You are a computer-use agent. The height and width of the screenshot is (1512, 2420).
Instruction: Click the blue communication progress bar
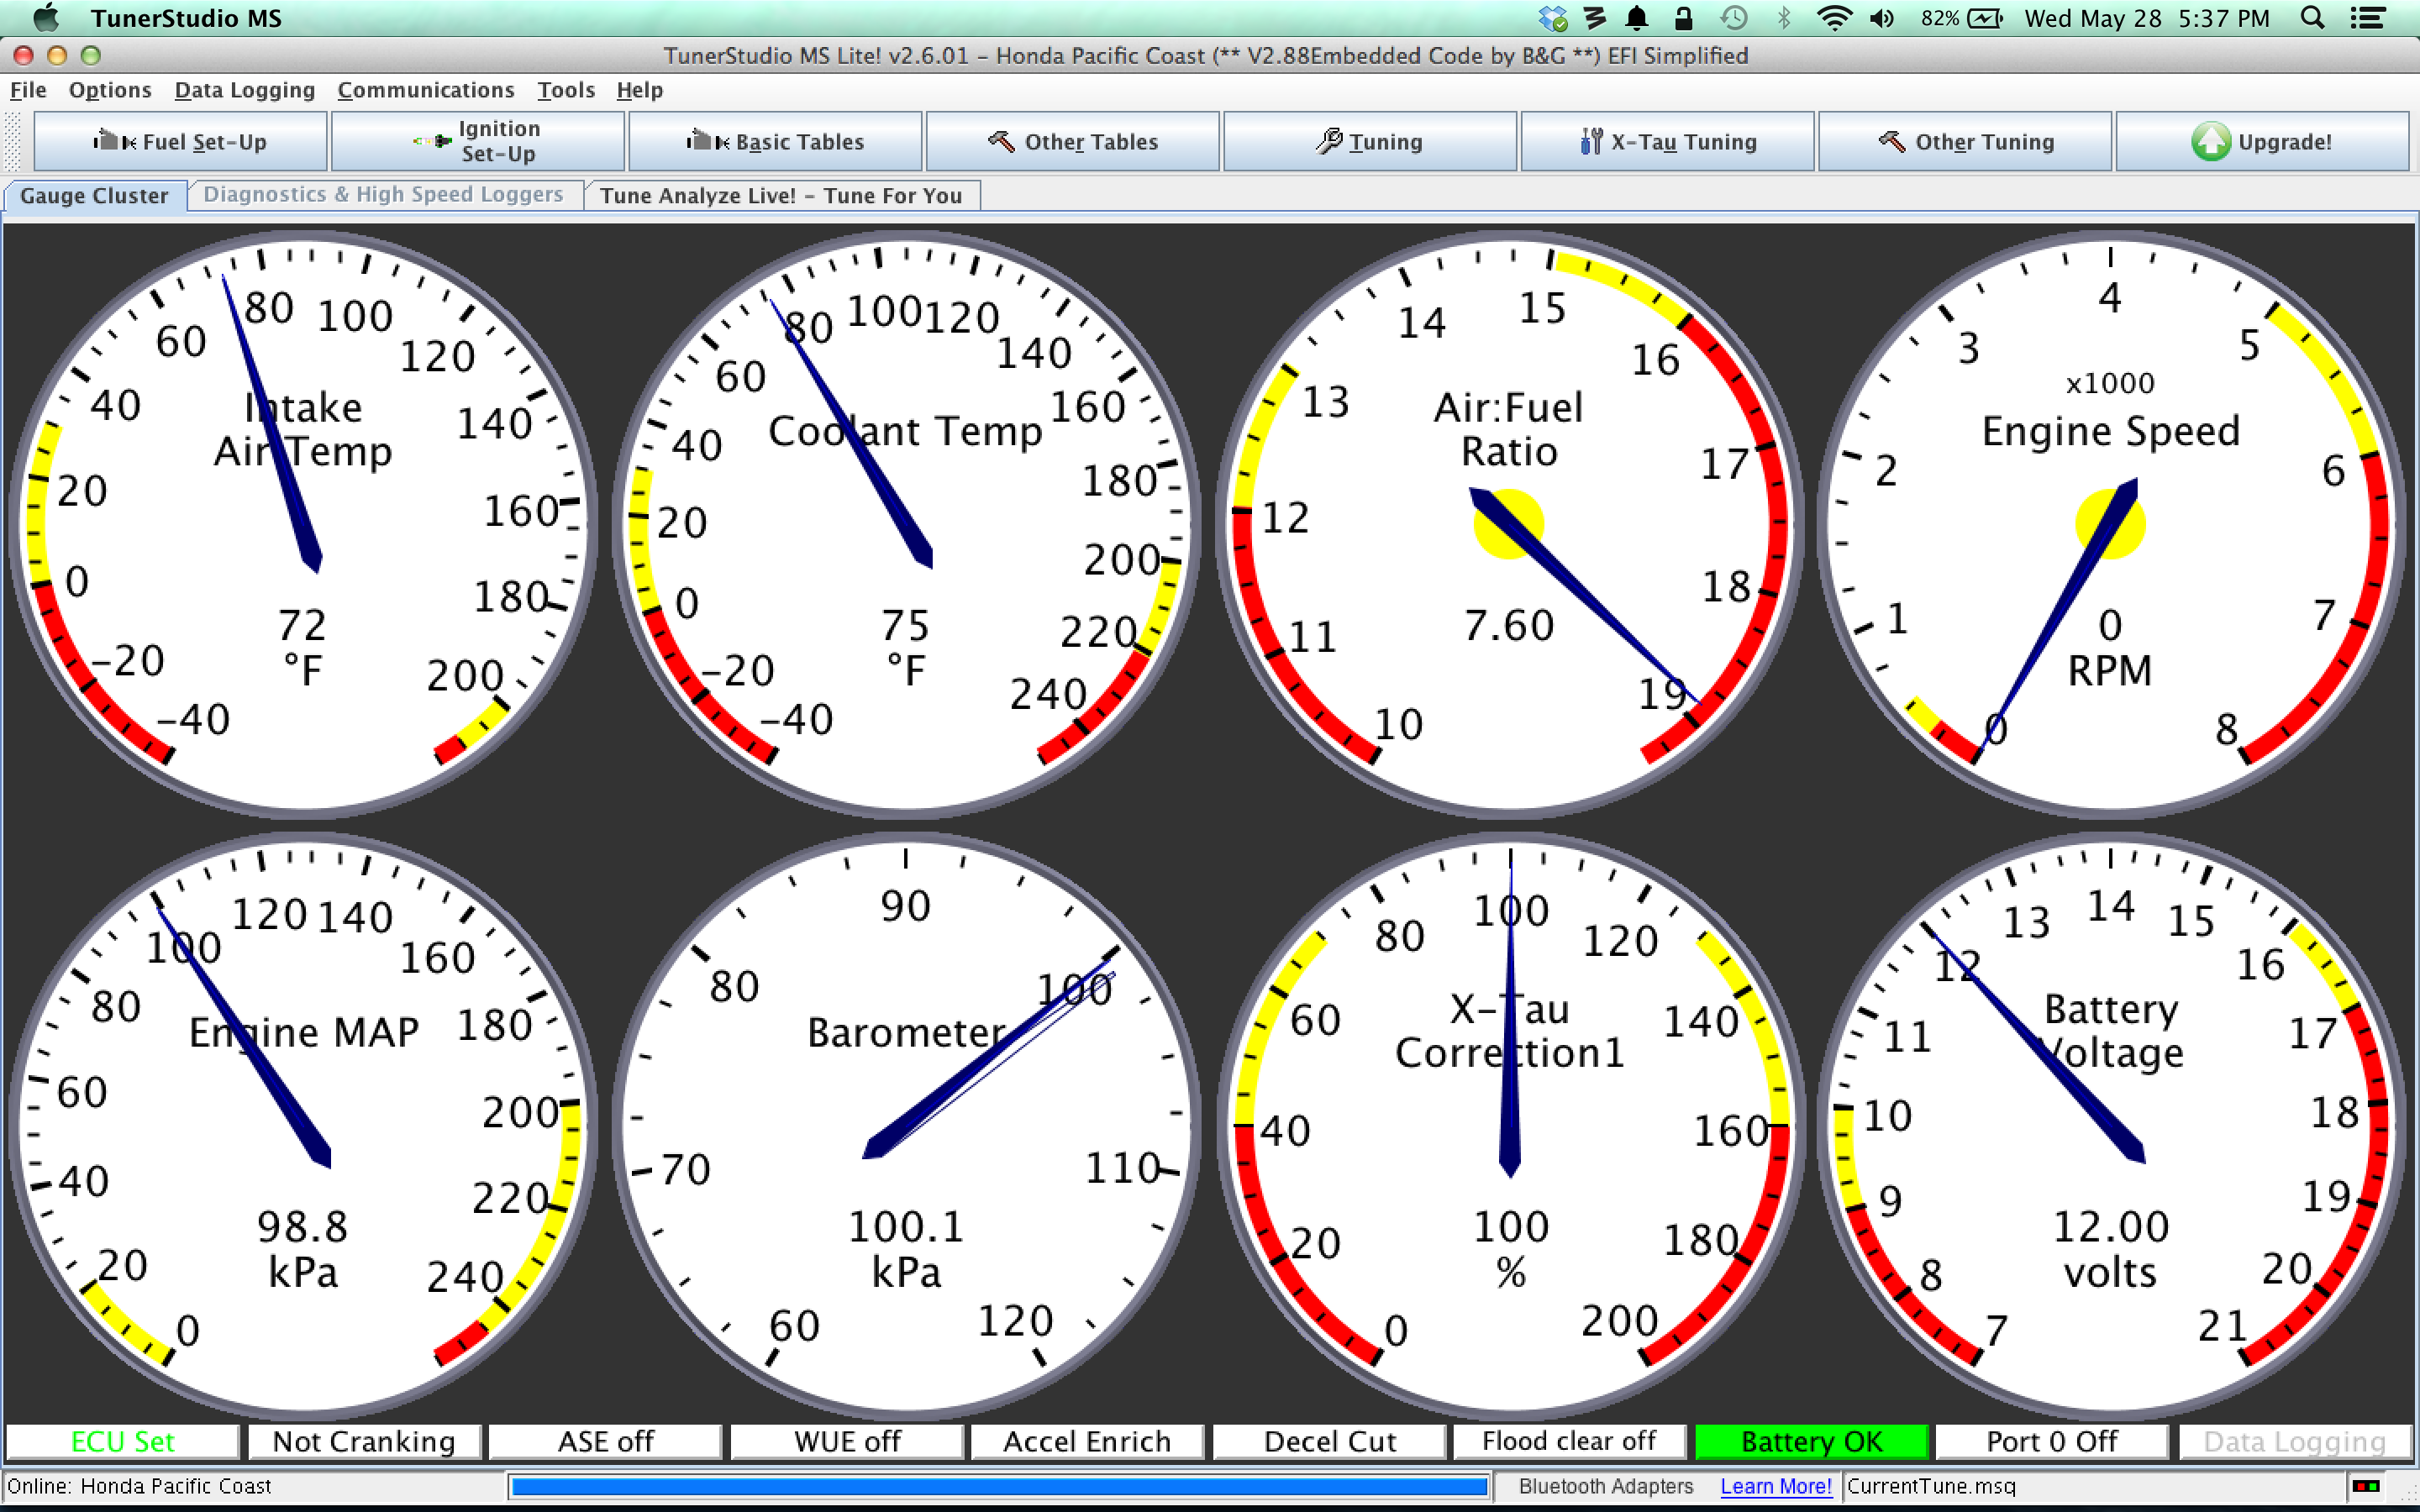click(x=1000, y=1486)
